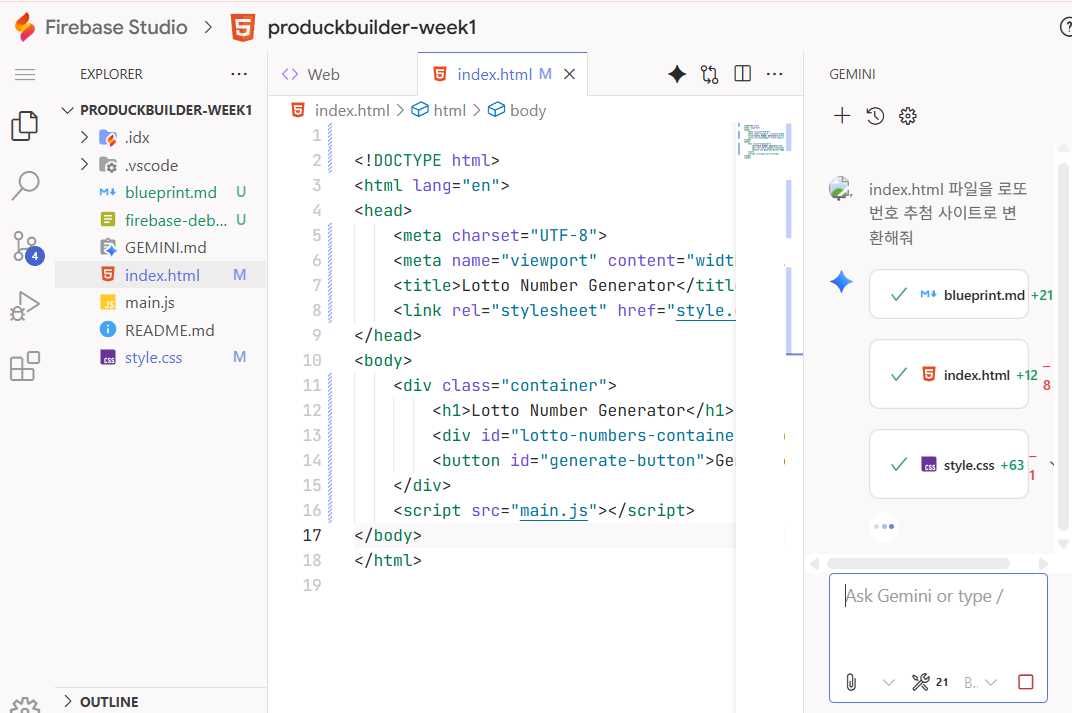The image size is (1072, 713).
Task: Split the editor to the right
Action: point(742,74)
